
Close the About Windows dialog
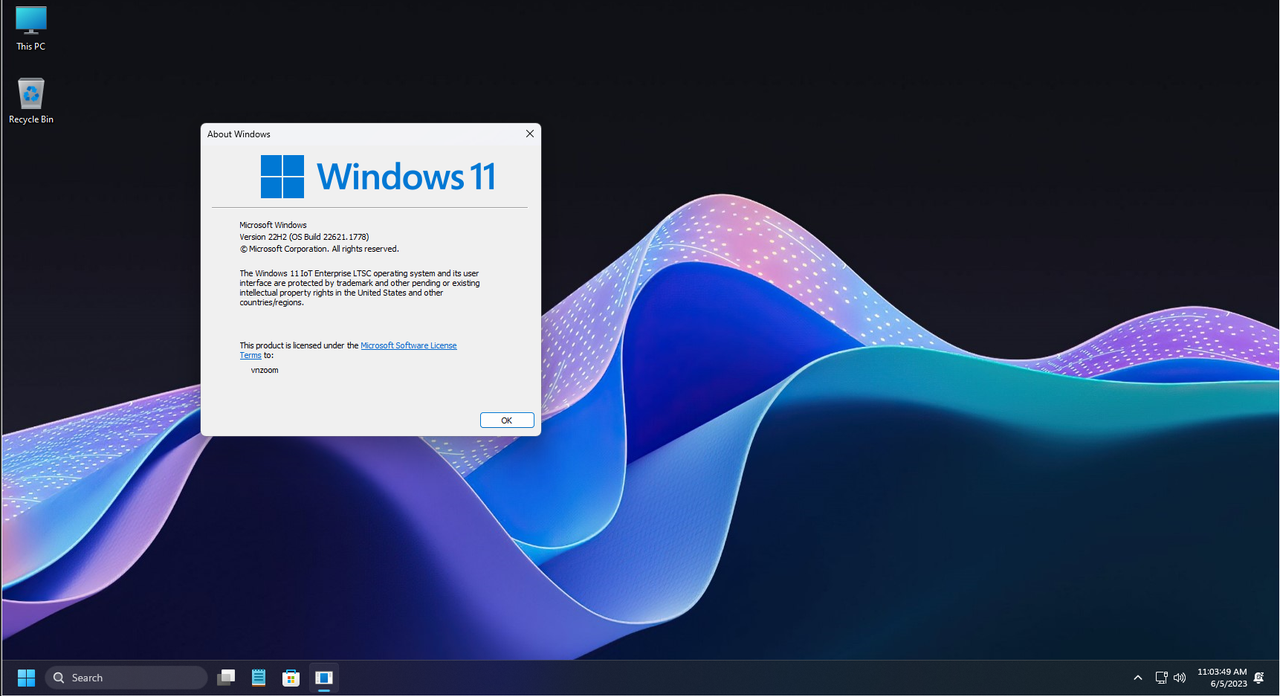(x=529, y=133)
